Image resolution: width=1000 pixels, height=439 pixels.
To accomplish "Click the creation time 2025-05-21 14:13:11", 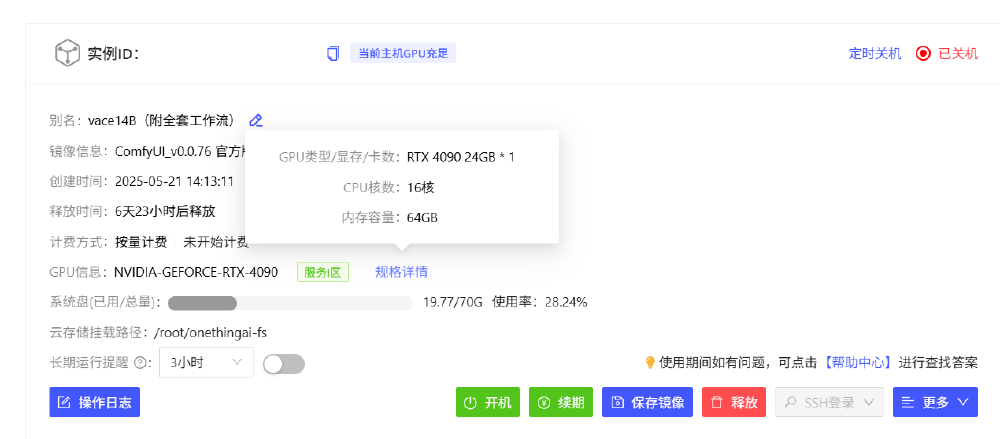I will pyautogui.click(x=174, y=181).
